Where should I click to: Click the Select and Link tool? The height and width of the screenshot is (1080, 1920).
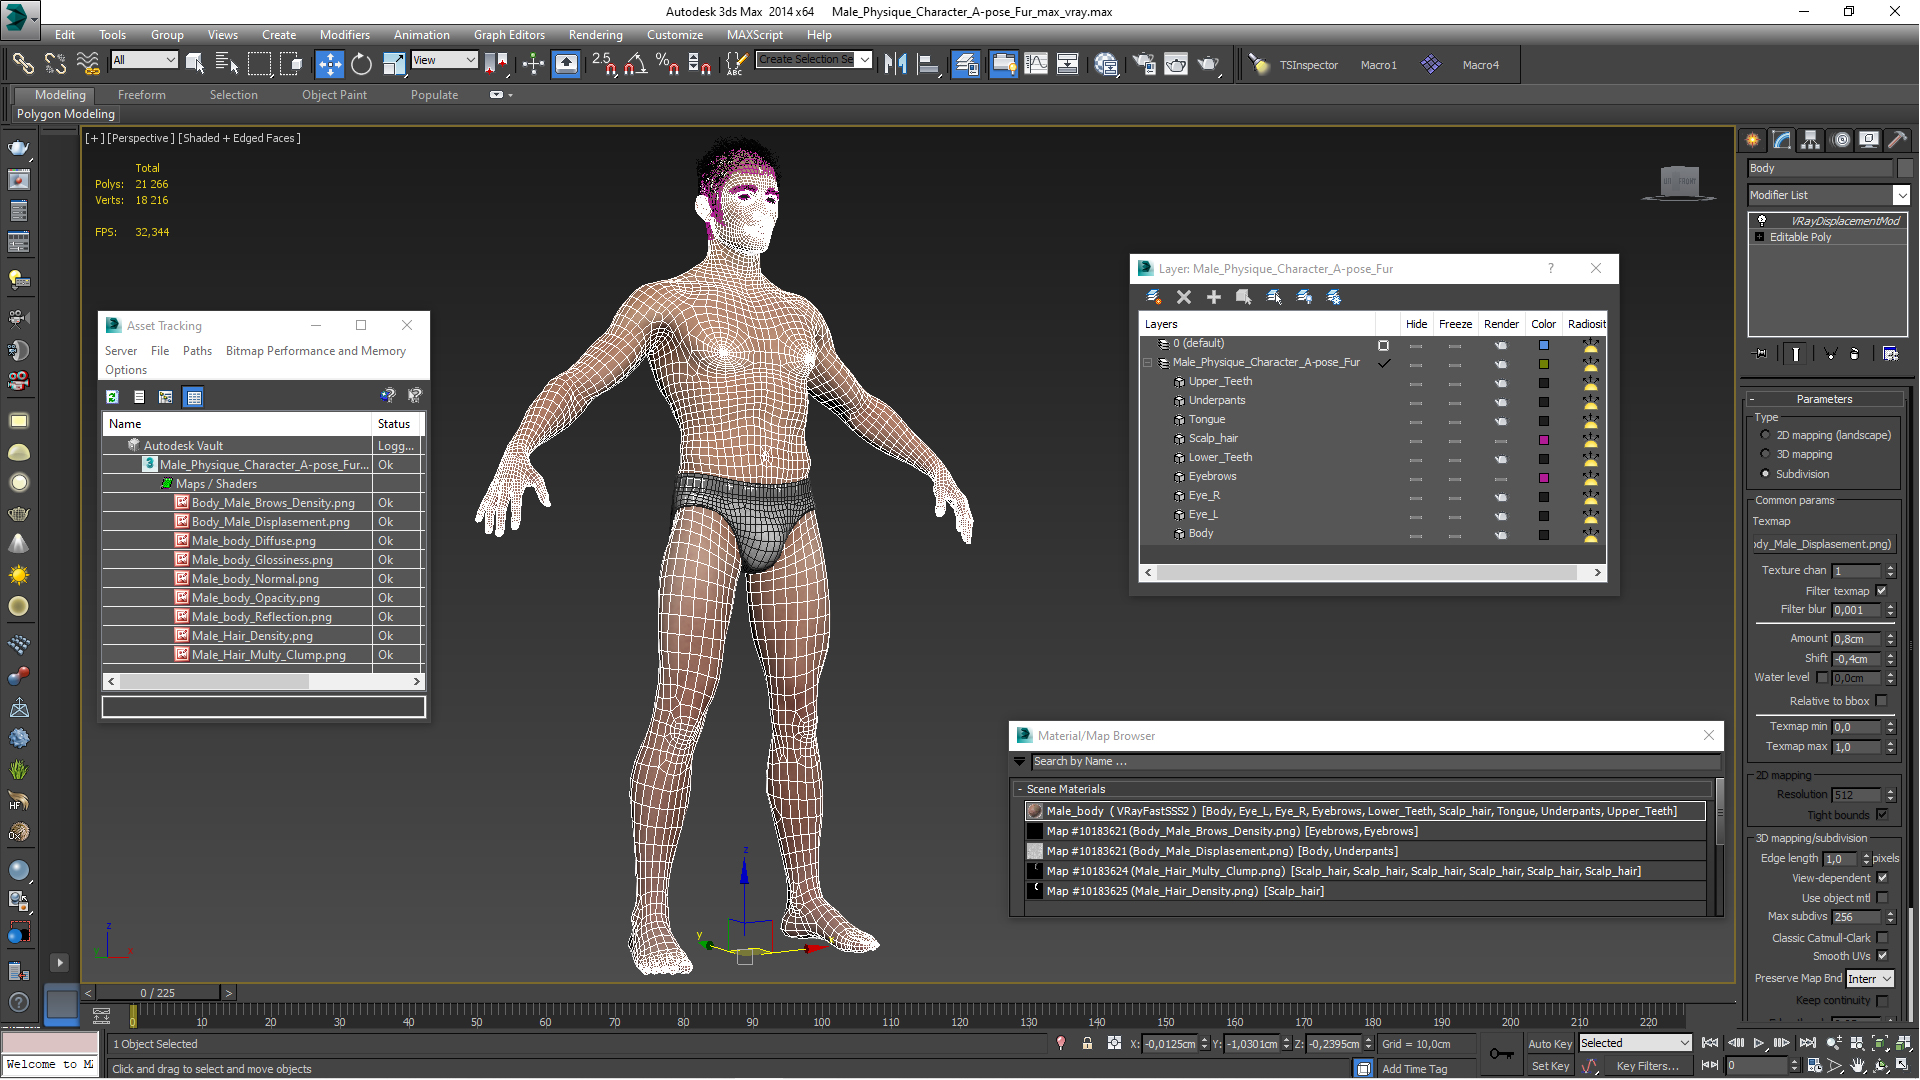[22, 64]
